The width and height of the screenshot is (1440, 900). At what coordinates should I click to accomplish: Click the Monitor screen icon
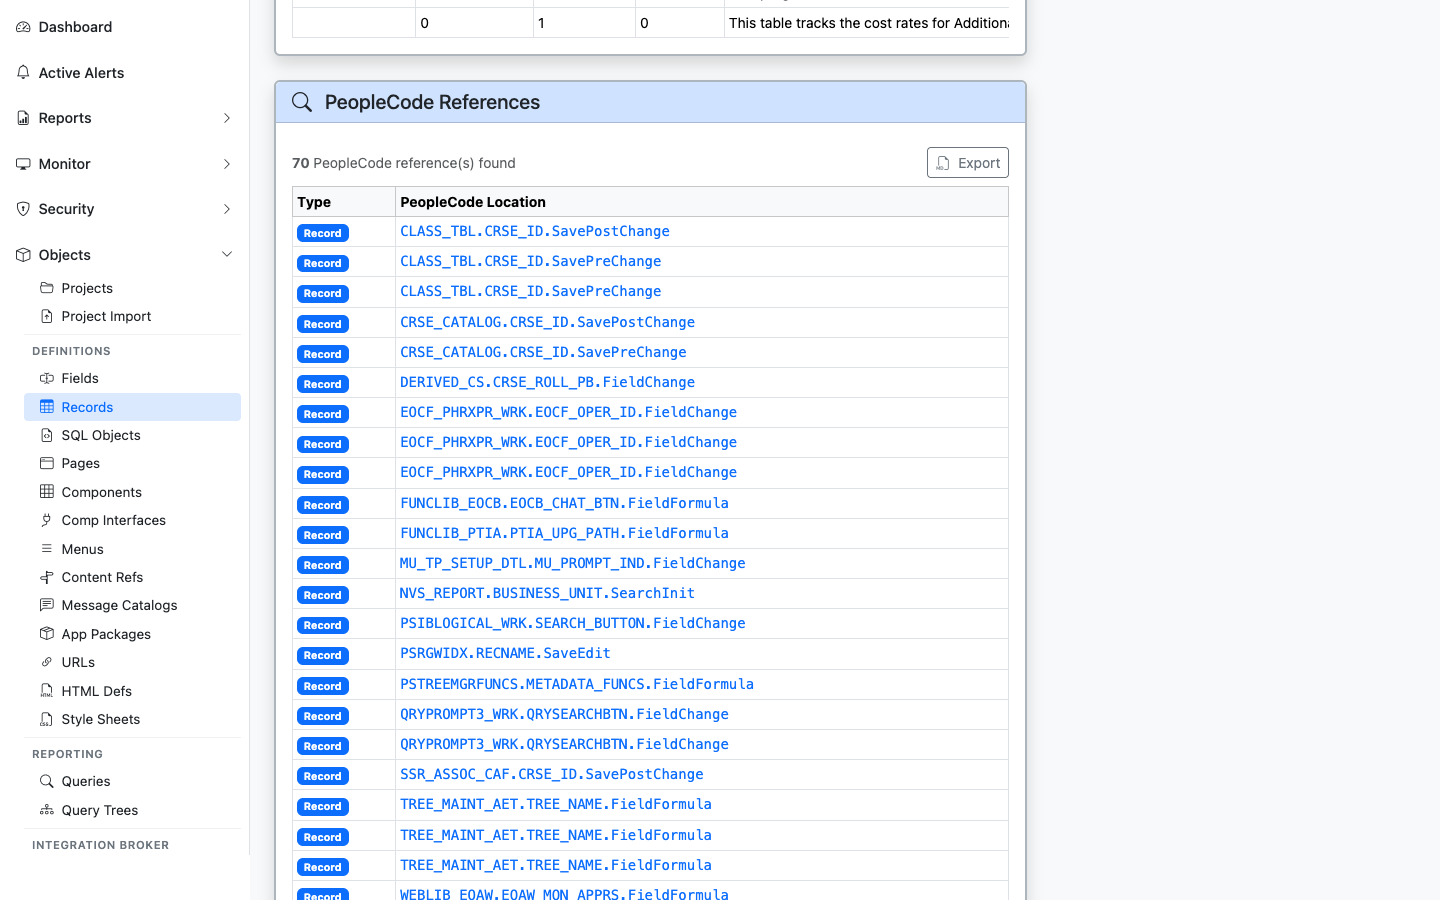23,164
